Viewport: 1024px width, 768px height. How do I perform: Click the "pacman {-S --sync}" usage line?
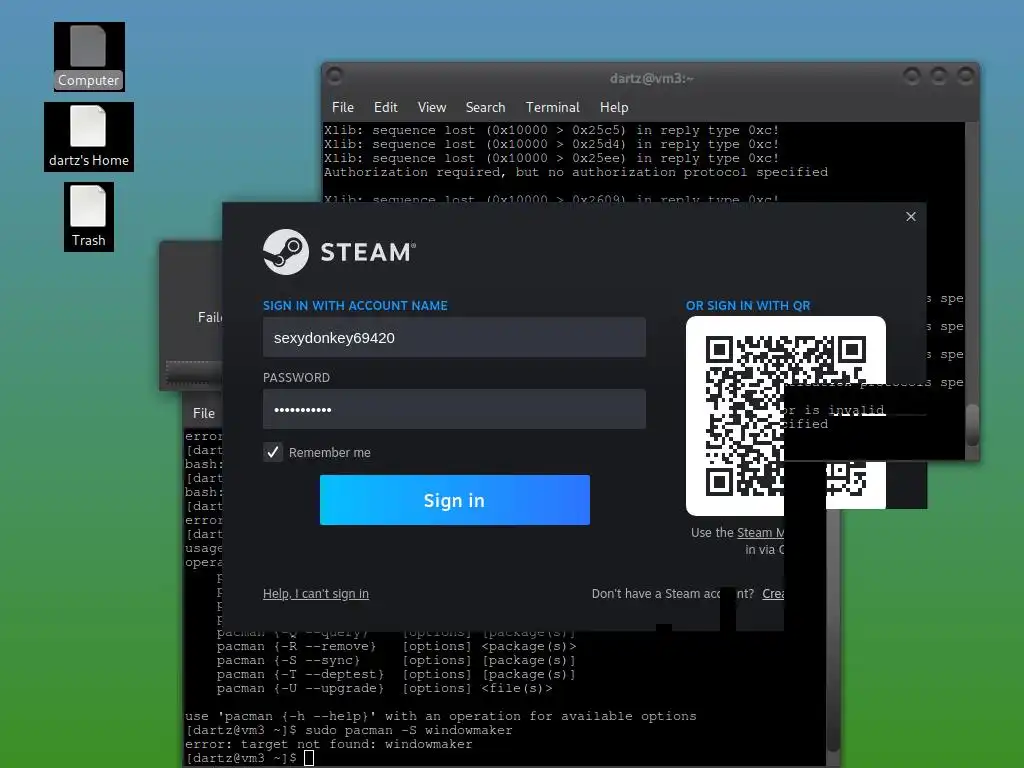click(x=396, y=660)
